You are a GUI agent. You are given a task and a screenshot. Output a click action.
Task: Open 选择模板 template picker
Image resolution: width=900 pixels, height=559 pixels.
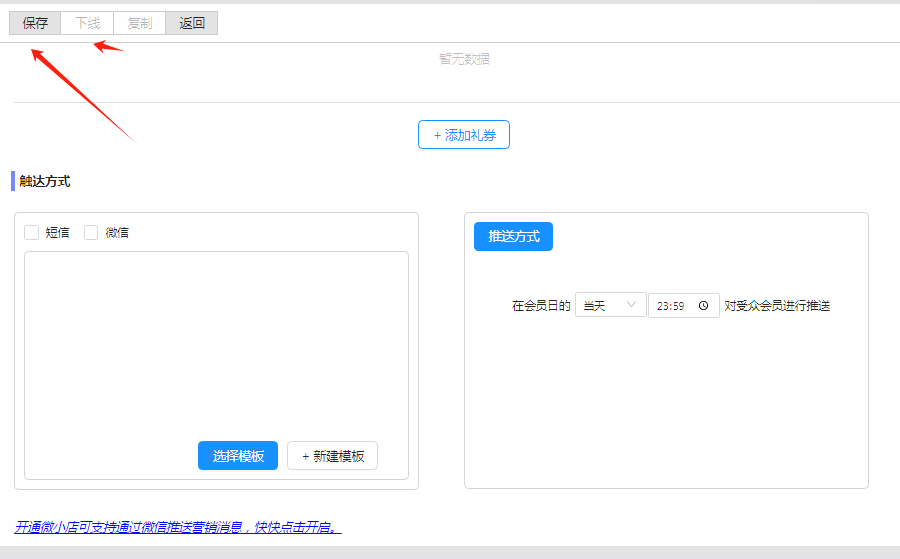coord(238,456)
